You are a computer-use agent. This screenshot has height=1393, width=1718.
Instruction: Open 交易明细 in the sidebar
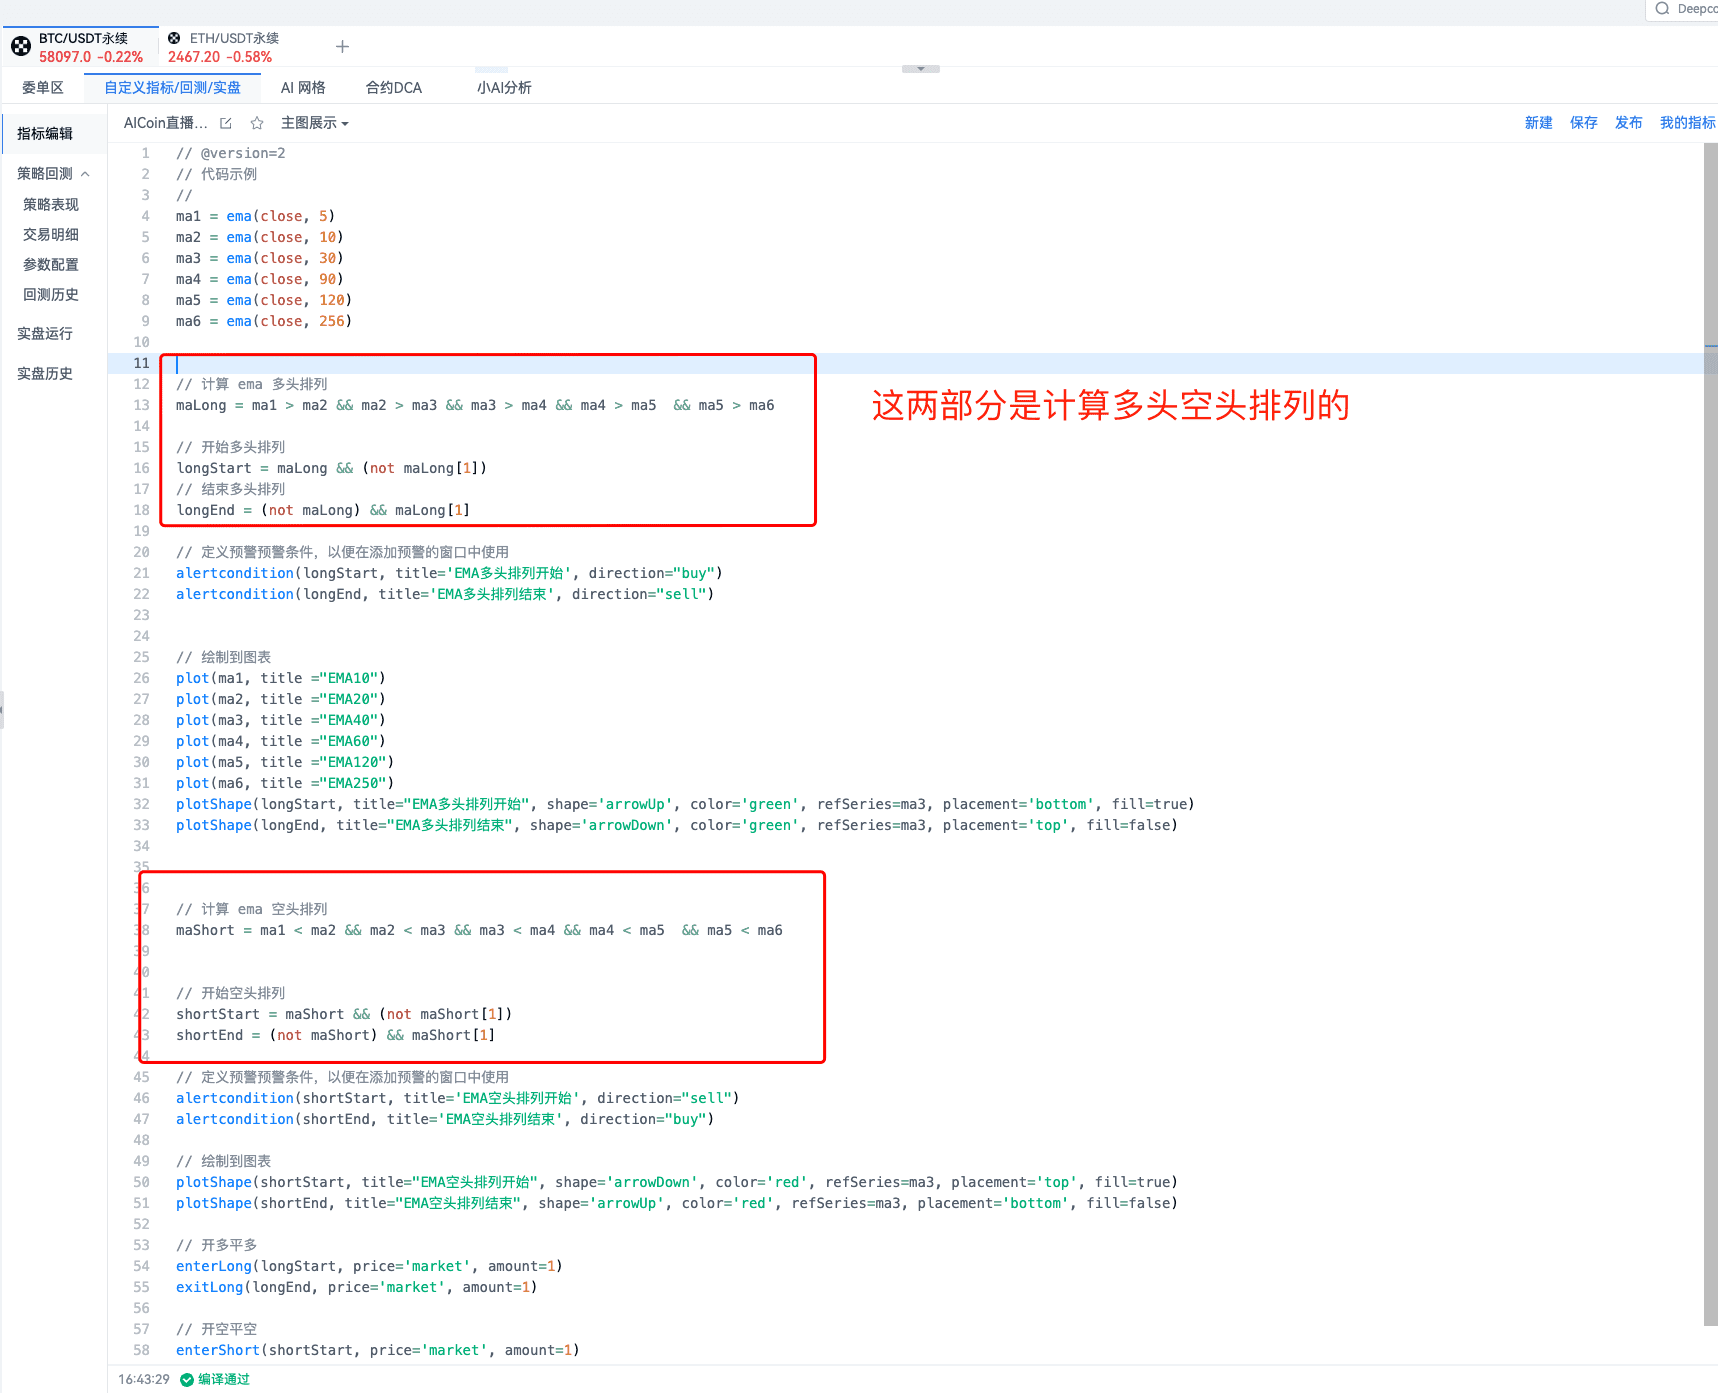click(51, 235)
